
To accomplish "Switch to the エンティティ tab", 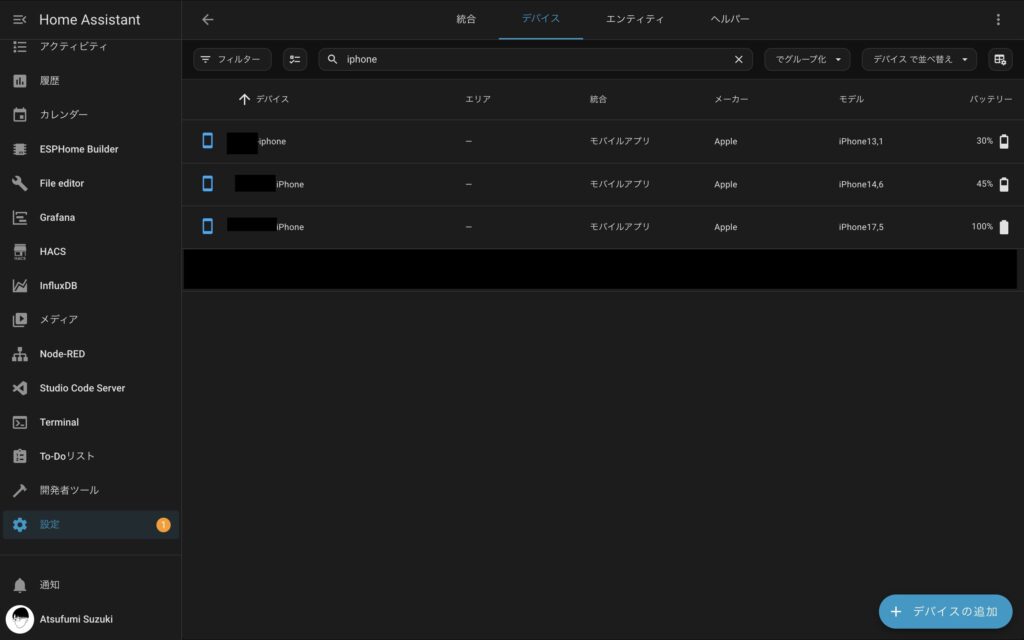I will pyautogui.click(x=634, y=20).
